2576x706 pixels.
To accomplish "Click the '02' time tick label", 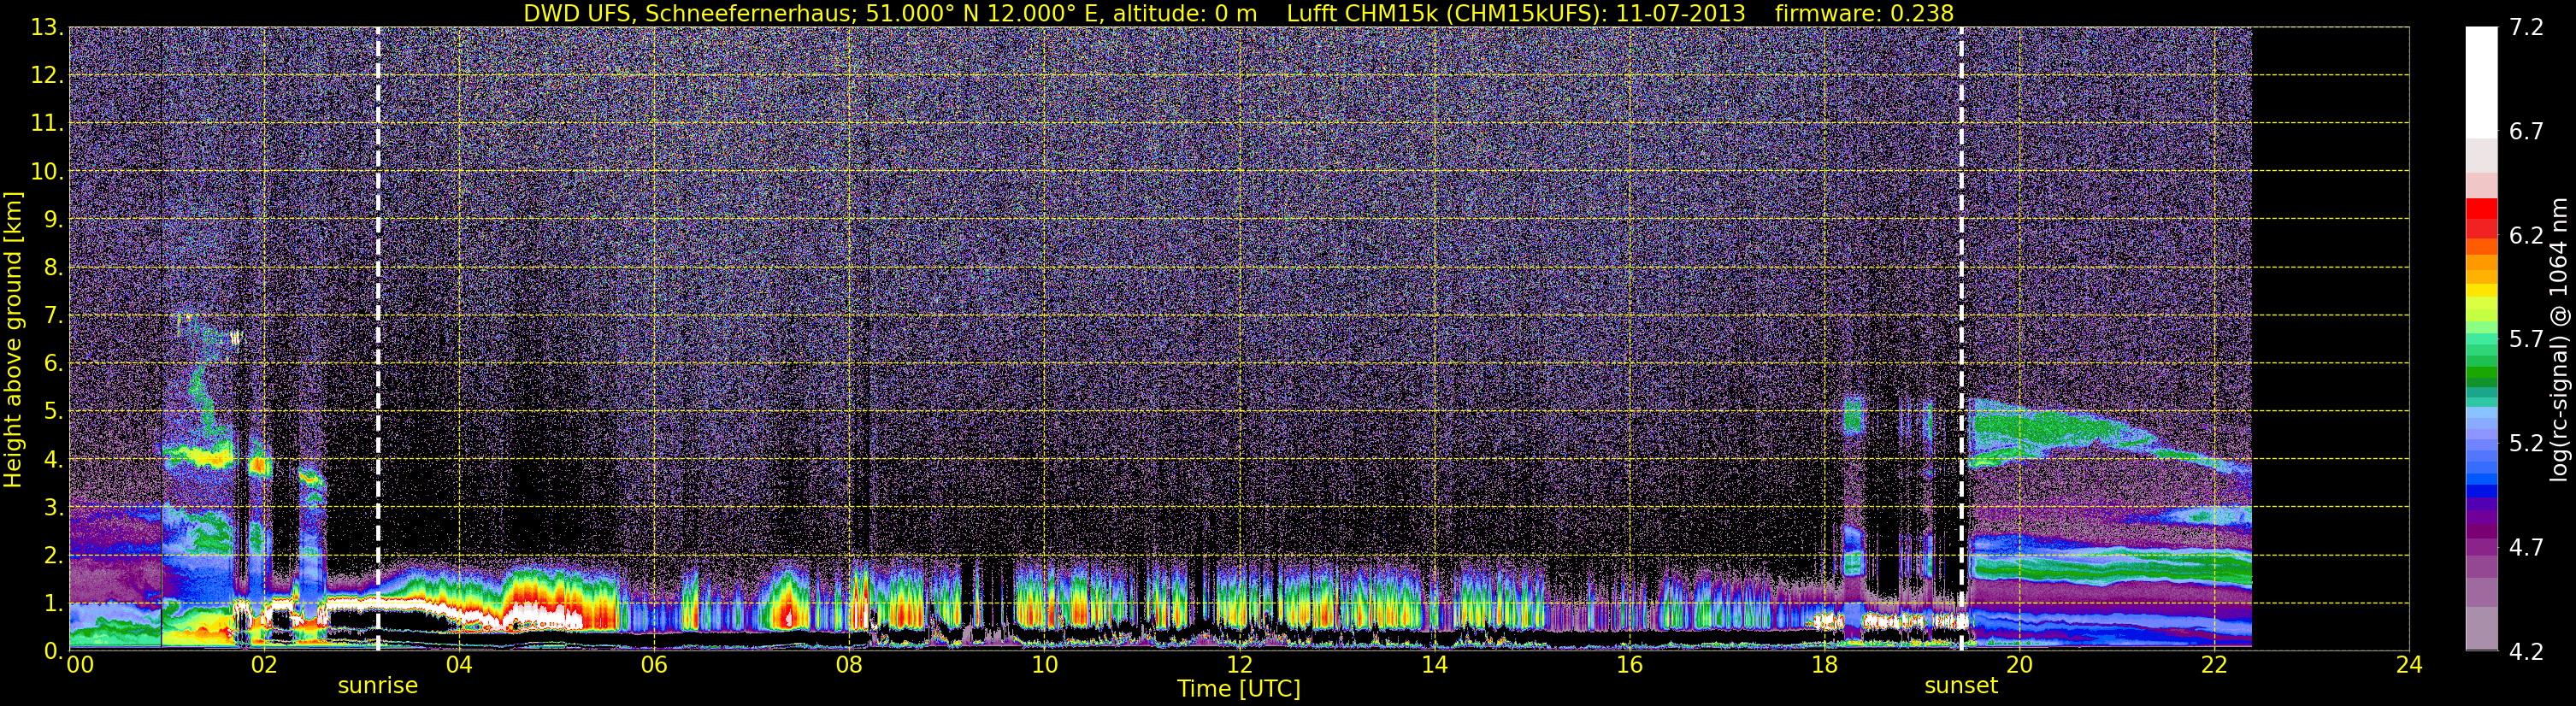I will [263, 665].
